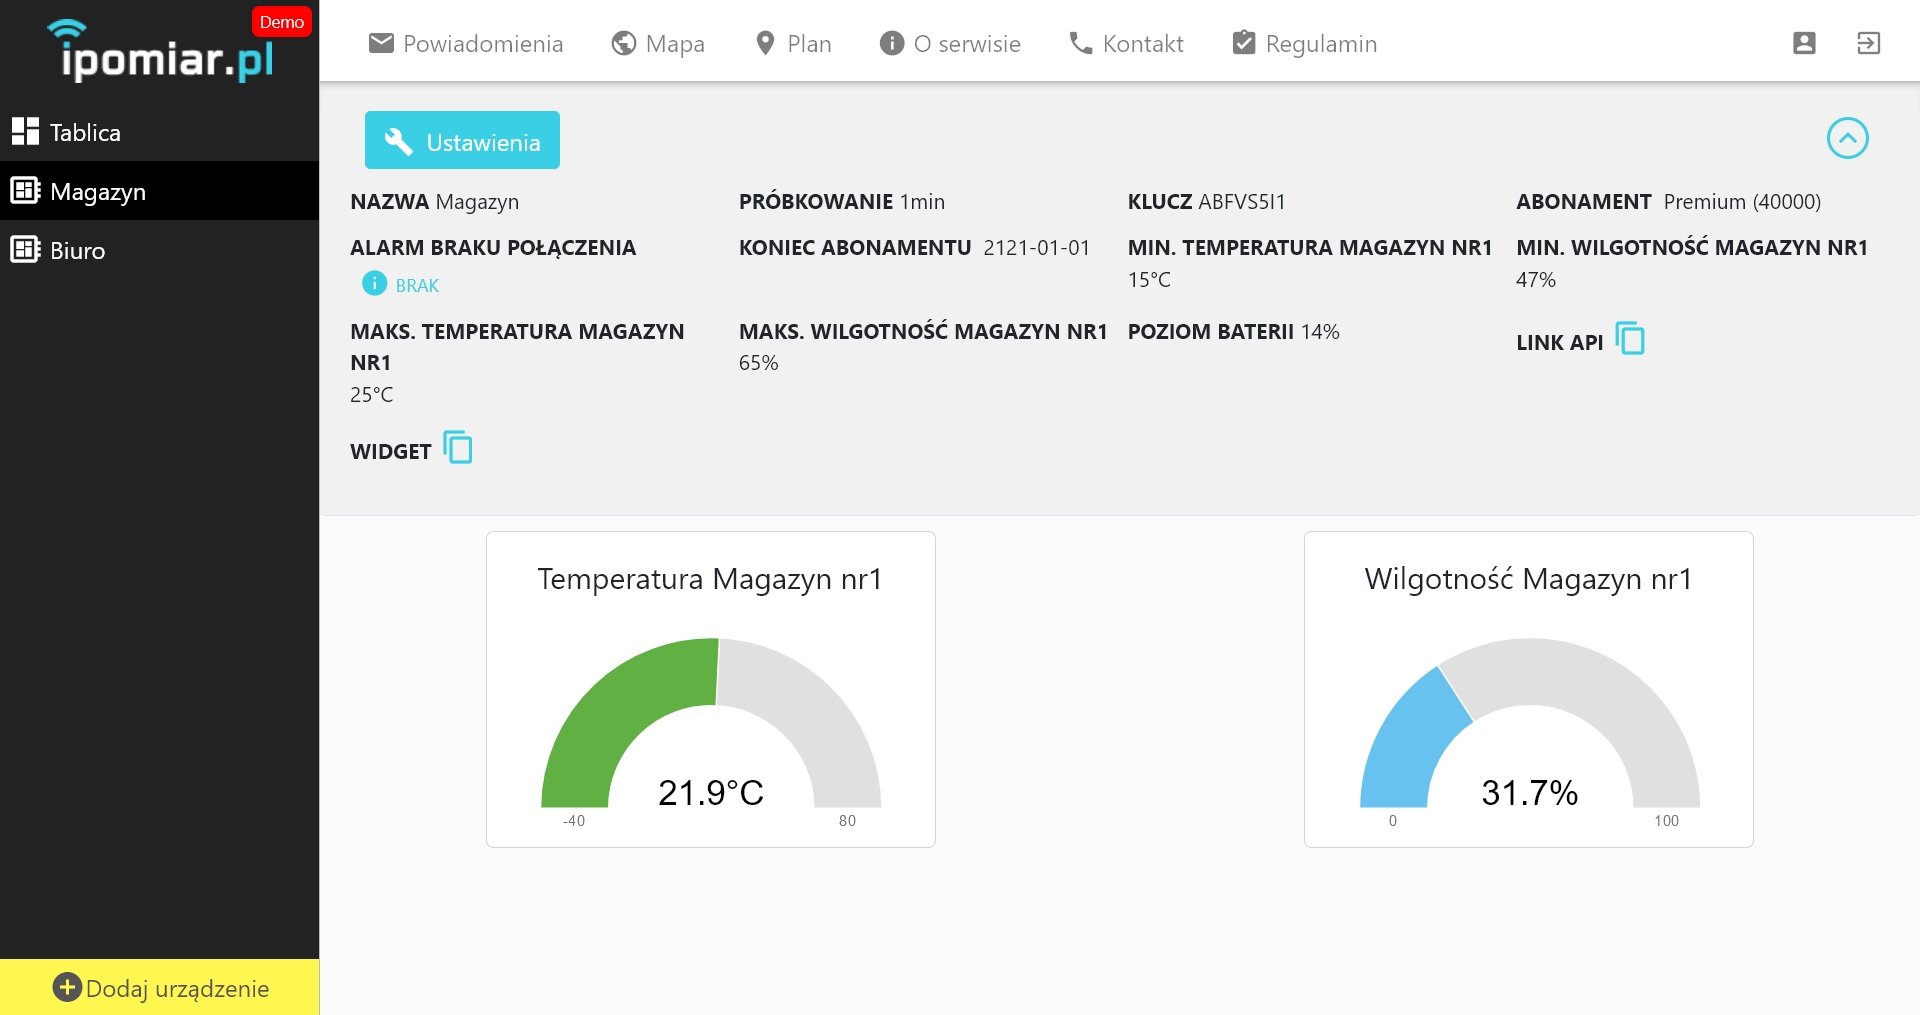1920x1015 pixels.
Task: Open the Kontakt page
Action: [1126, 43]
